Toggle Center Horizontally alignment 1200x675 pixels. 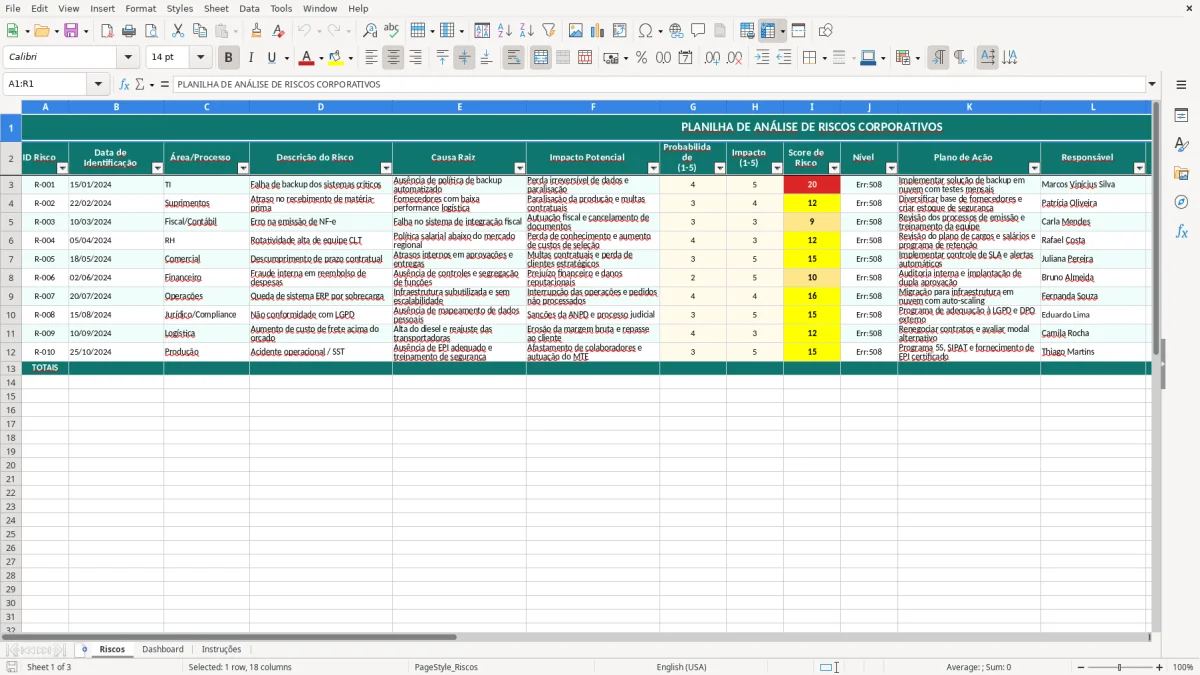tap(393, 58)
